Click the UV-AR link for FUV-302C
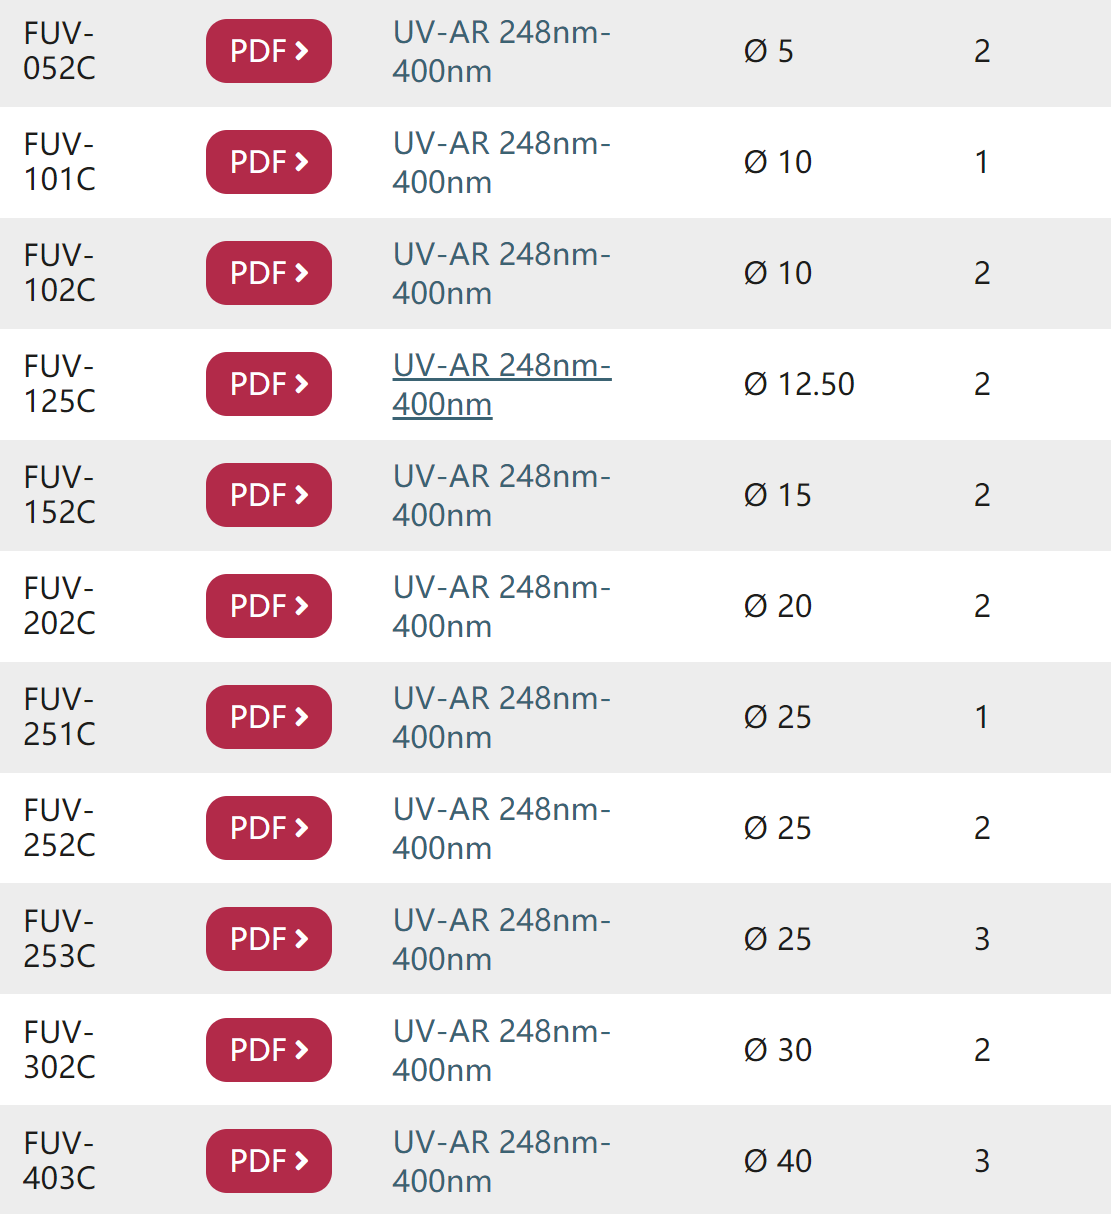The width and height of the screenshot is (1111, 1214). point(501,1050)
